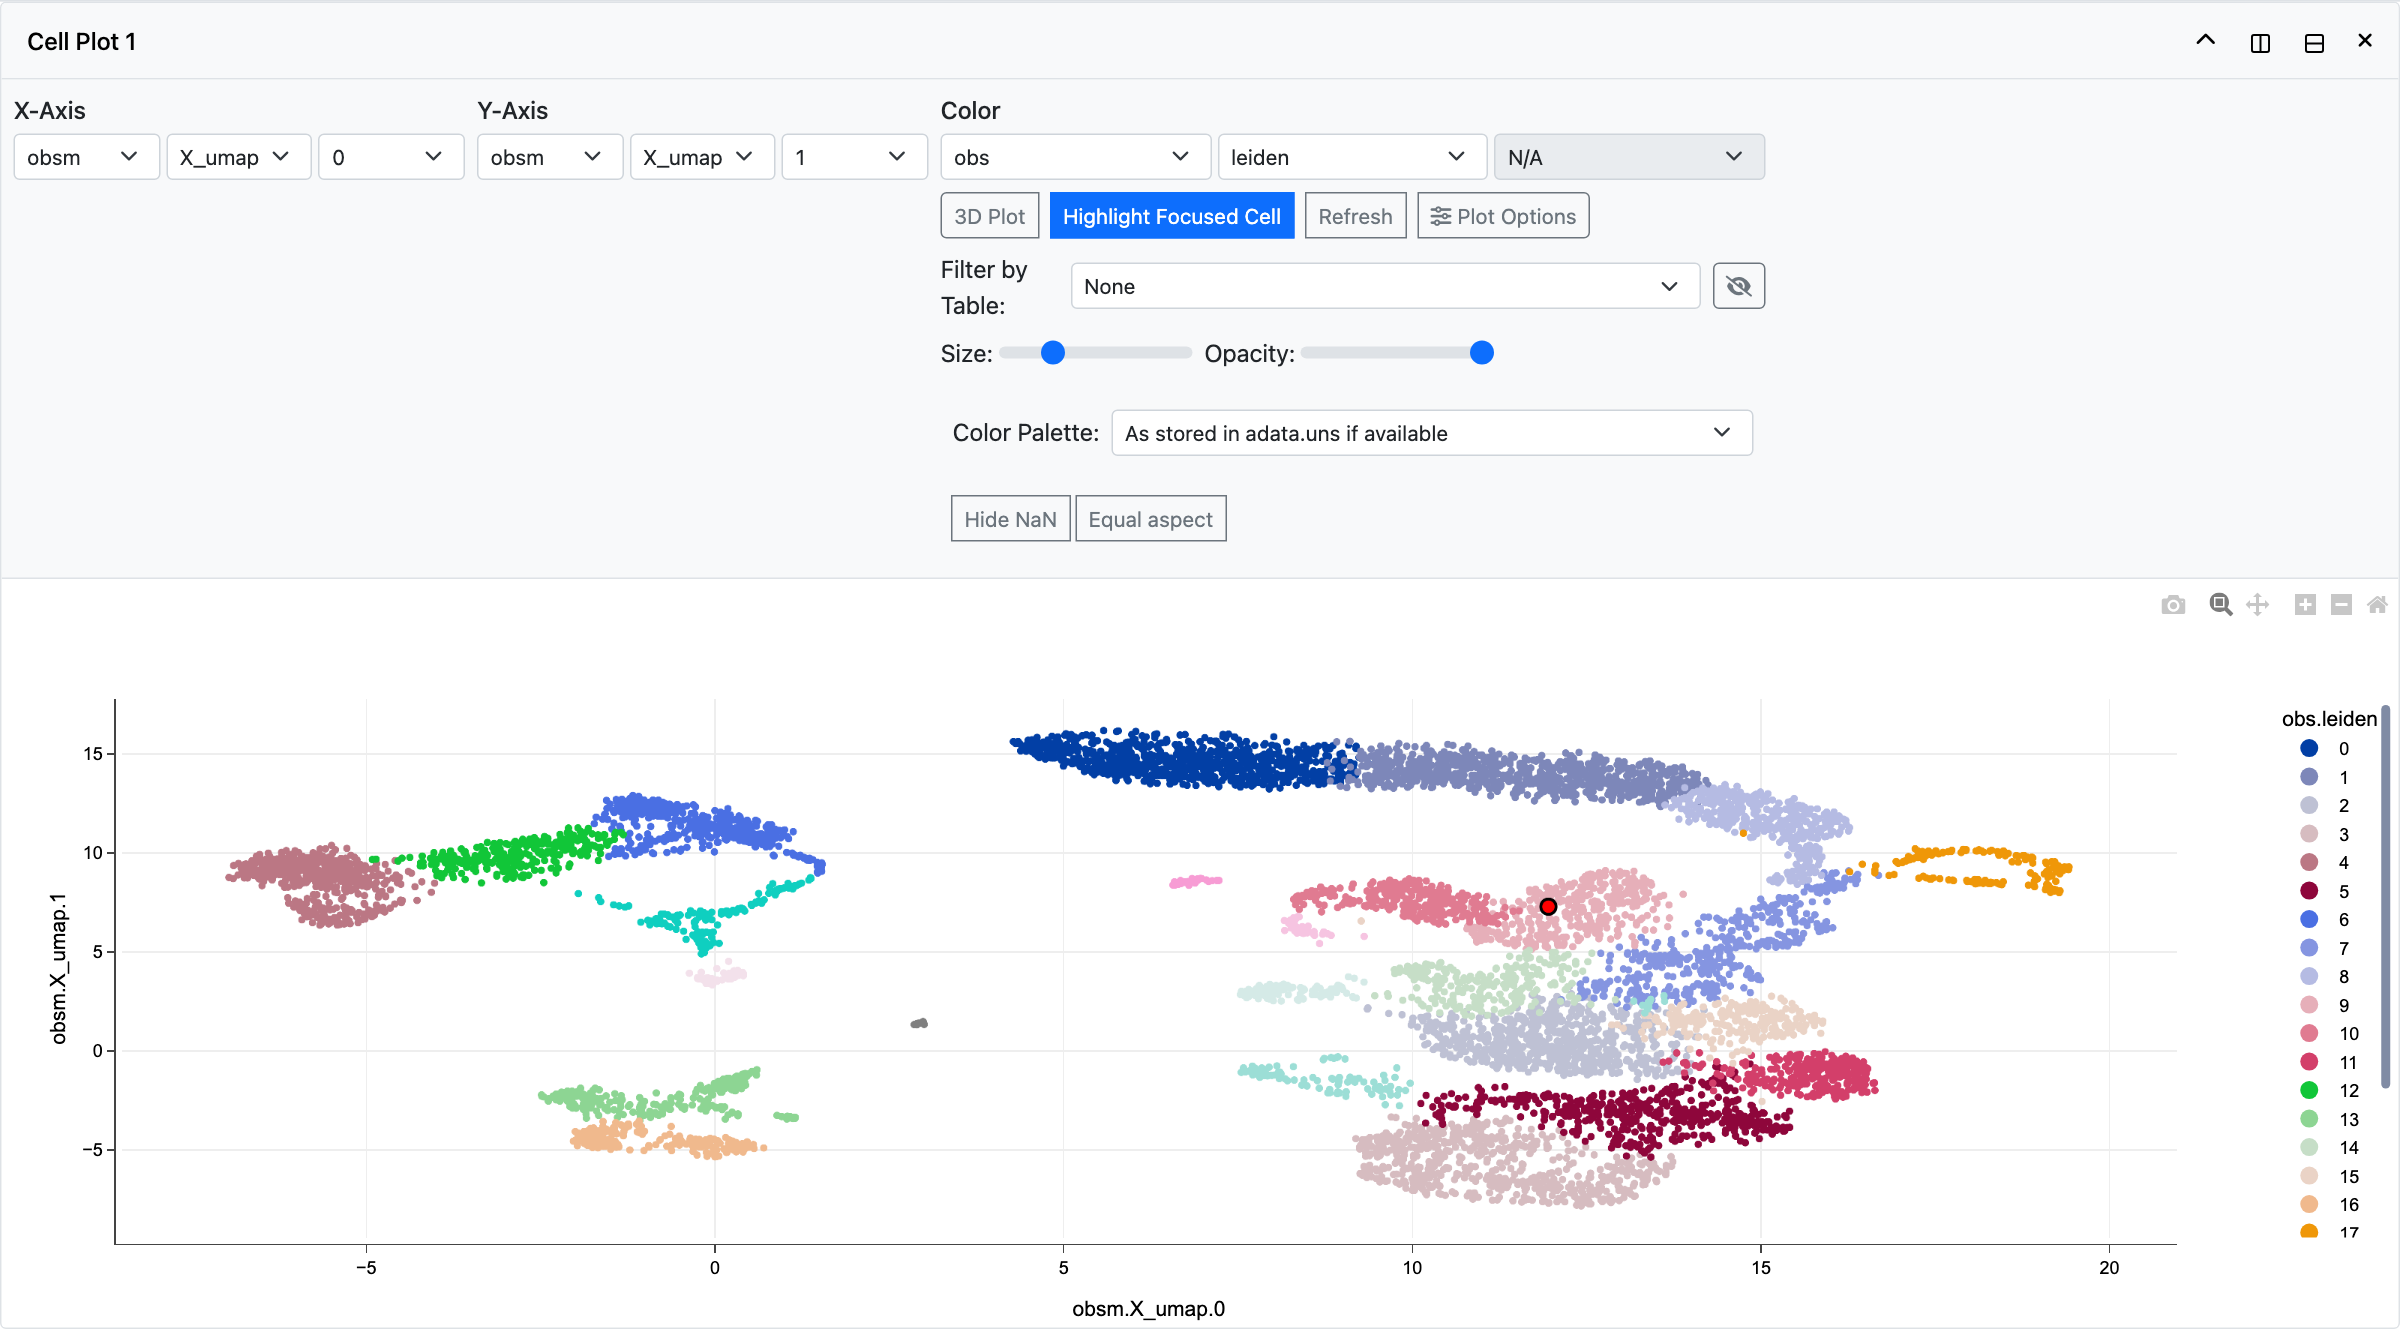The width and height of the screenshot is (2400, 1329).
Task: Refresh the cell plot
Action: coord(1355,216)
